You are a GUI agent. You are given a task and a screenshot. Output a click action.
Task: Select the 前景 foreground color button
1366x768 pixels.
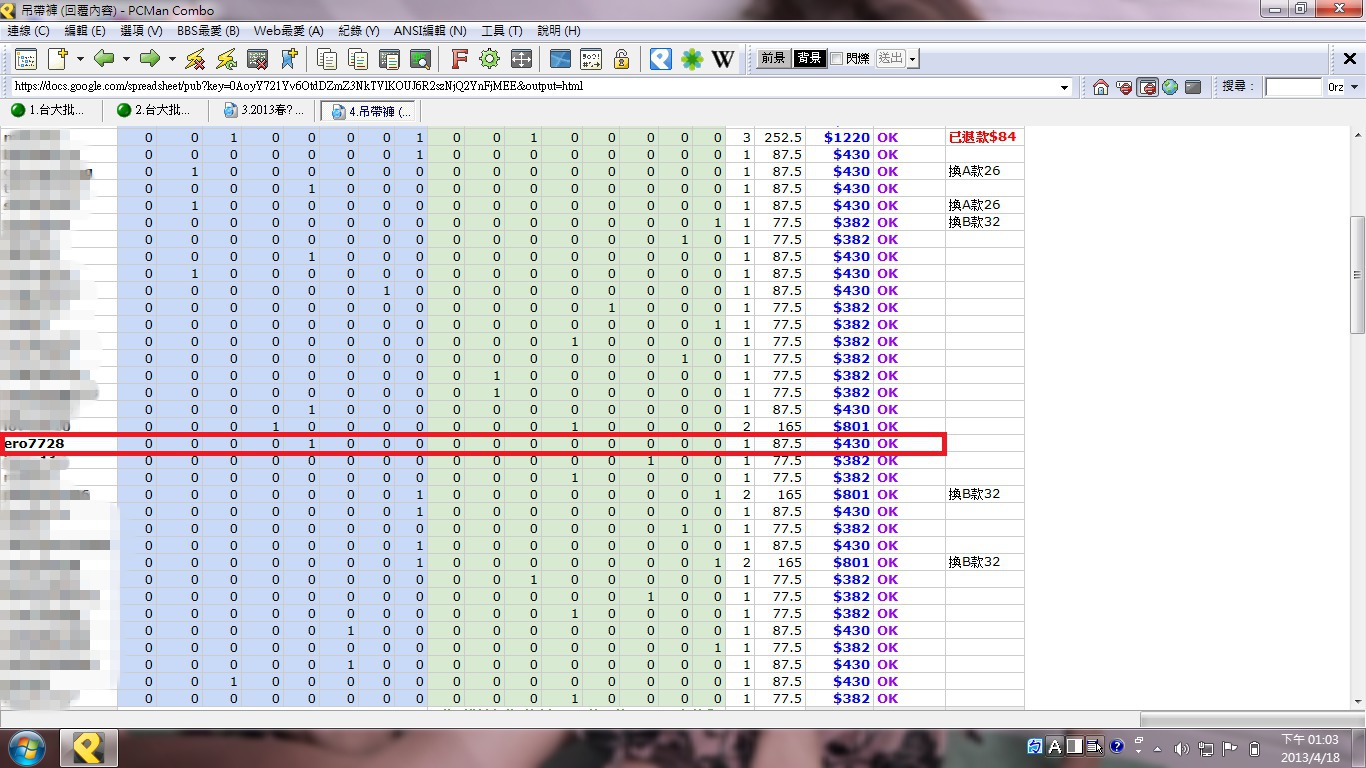pyautogui.click(x=773, y=58)
